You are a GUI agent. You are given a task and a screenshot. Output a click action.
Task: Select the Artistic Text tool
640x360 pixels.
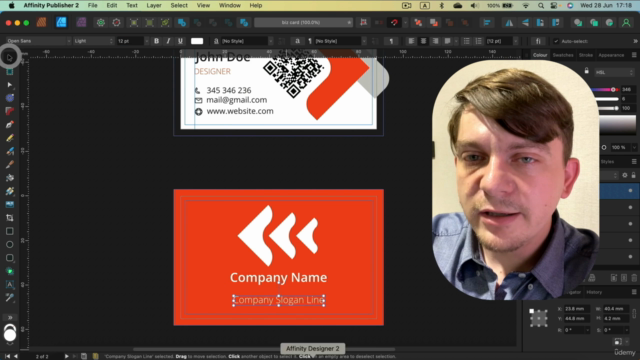click(x=10, y=284)
